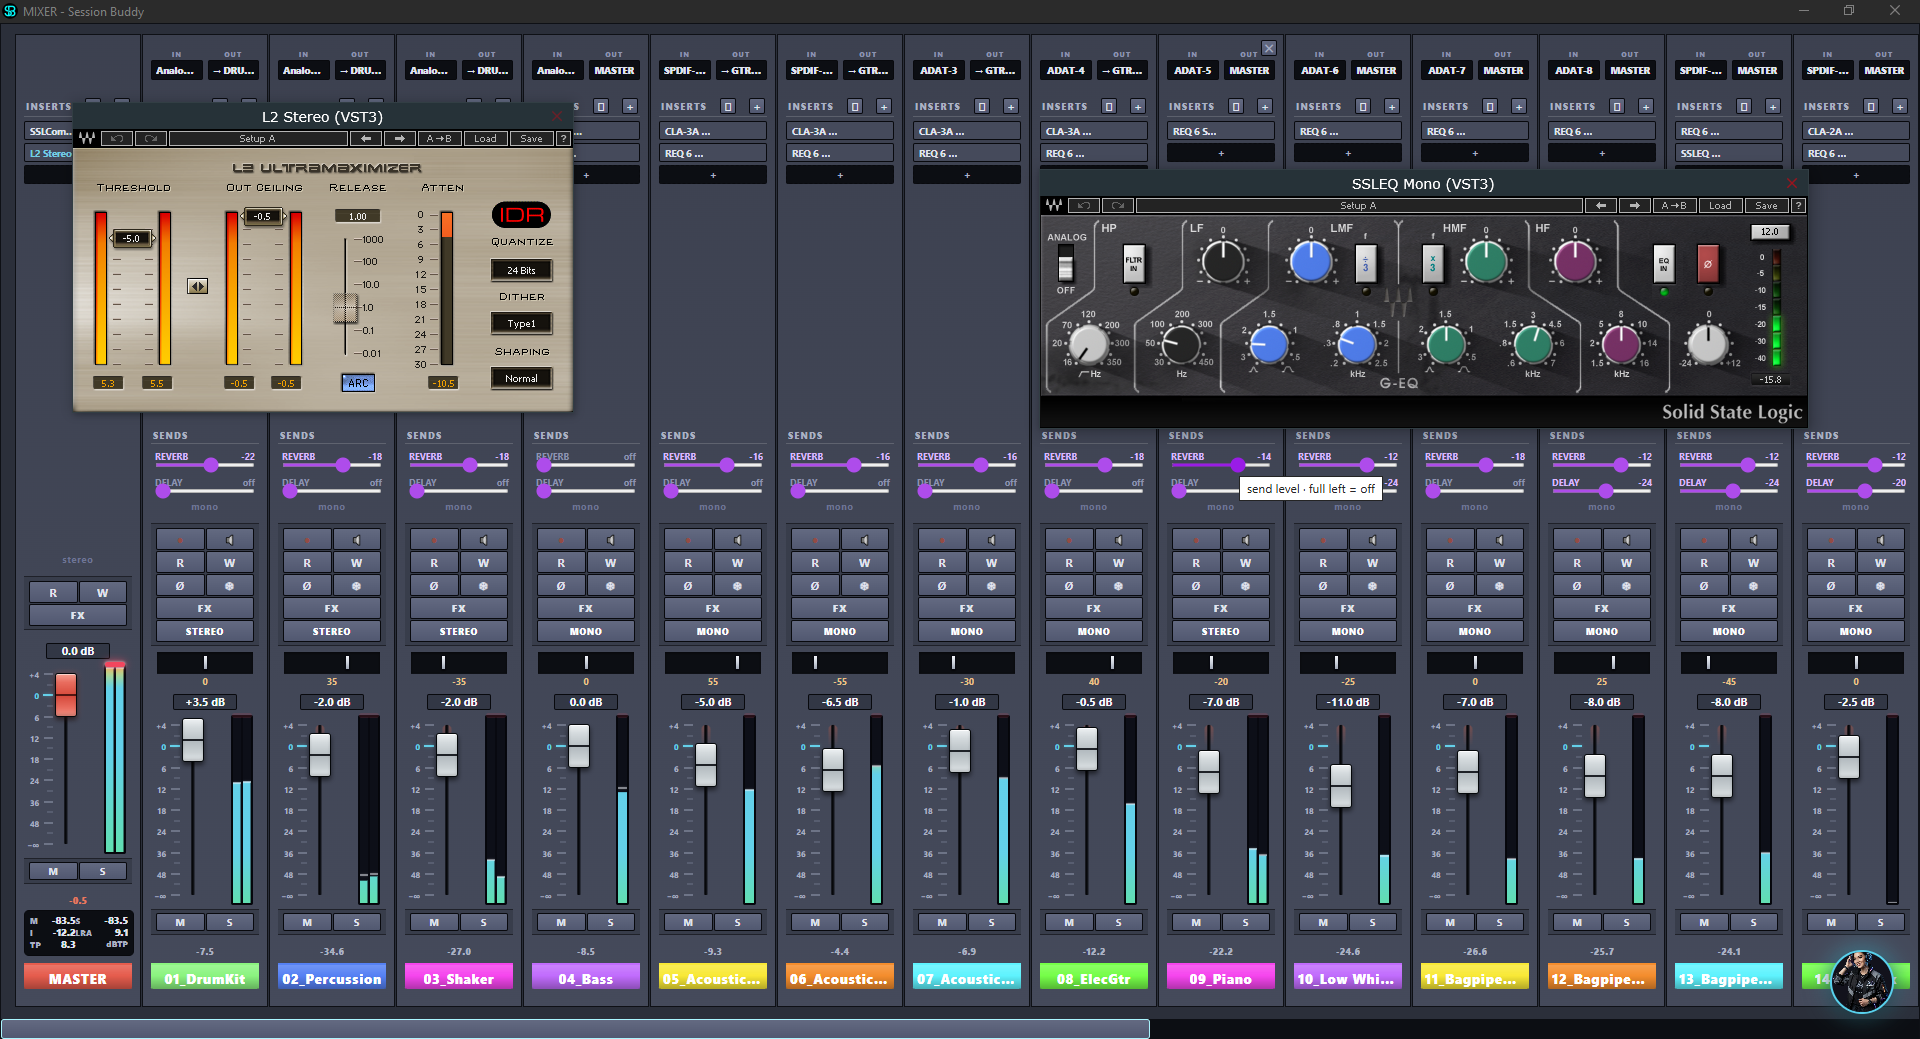The height and width of the screenshot is (1039, 1920).
Task: Open the SSLCom insert on the master strip
Action: pos(48,131)
